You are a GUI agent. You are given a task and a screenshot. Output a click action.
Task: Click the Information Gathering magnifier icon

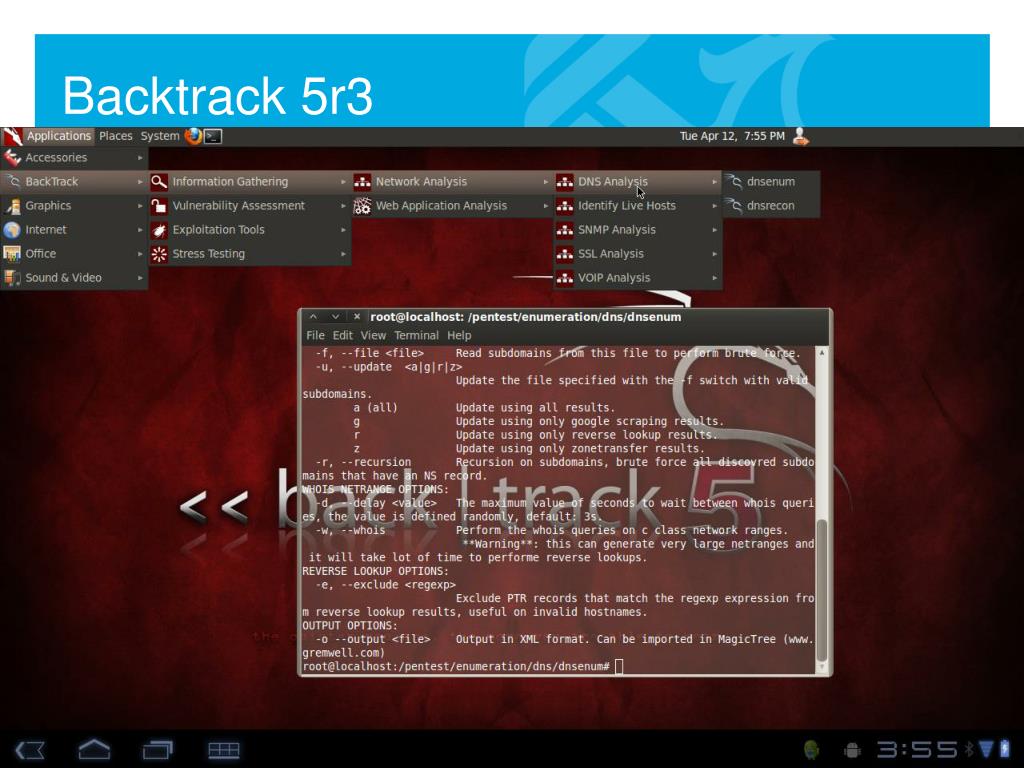pos(159,182)
